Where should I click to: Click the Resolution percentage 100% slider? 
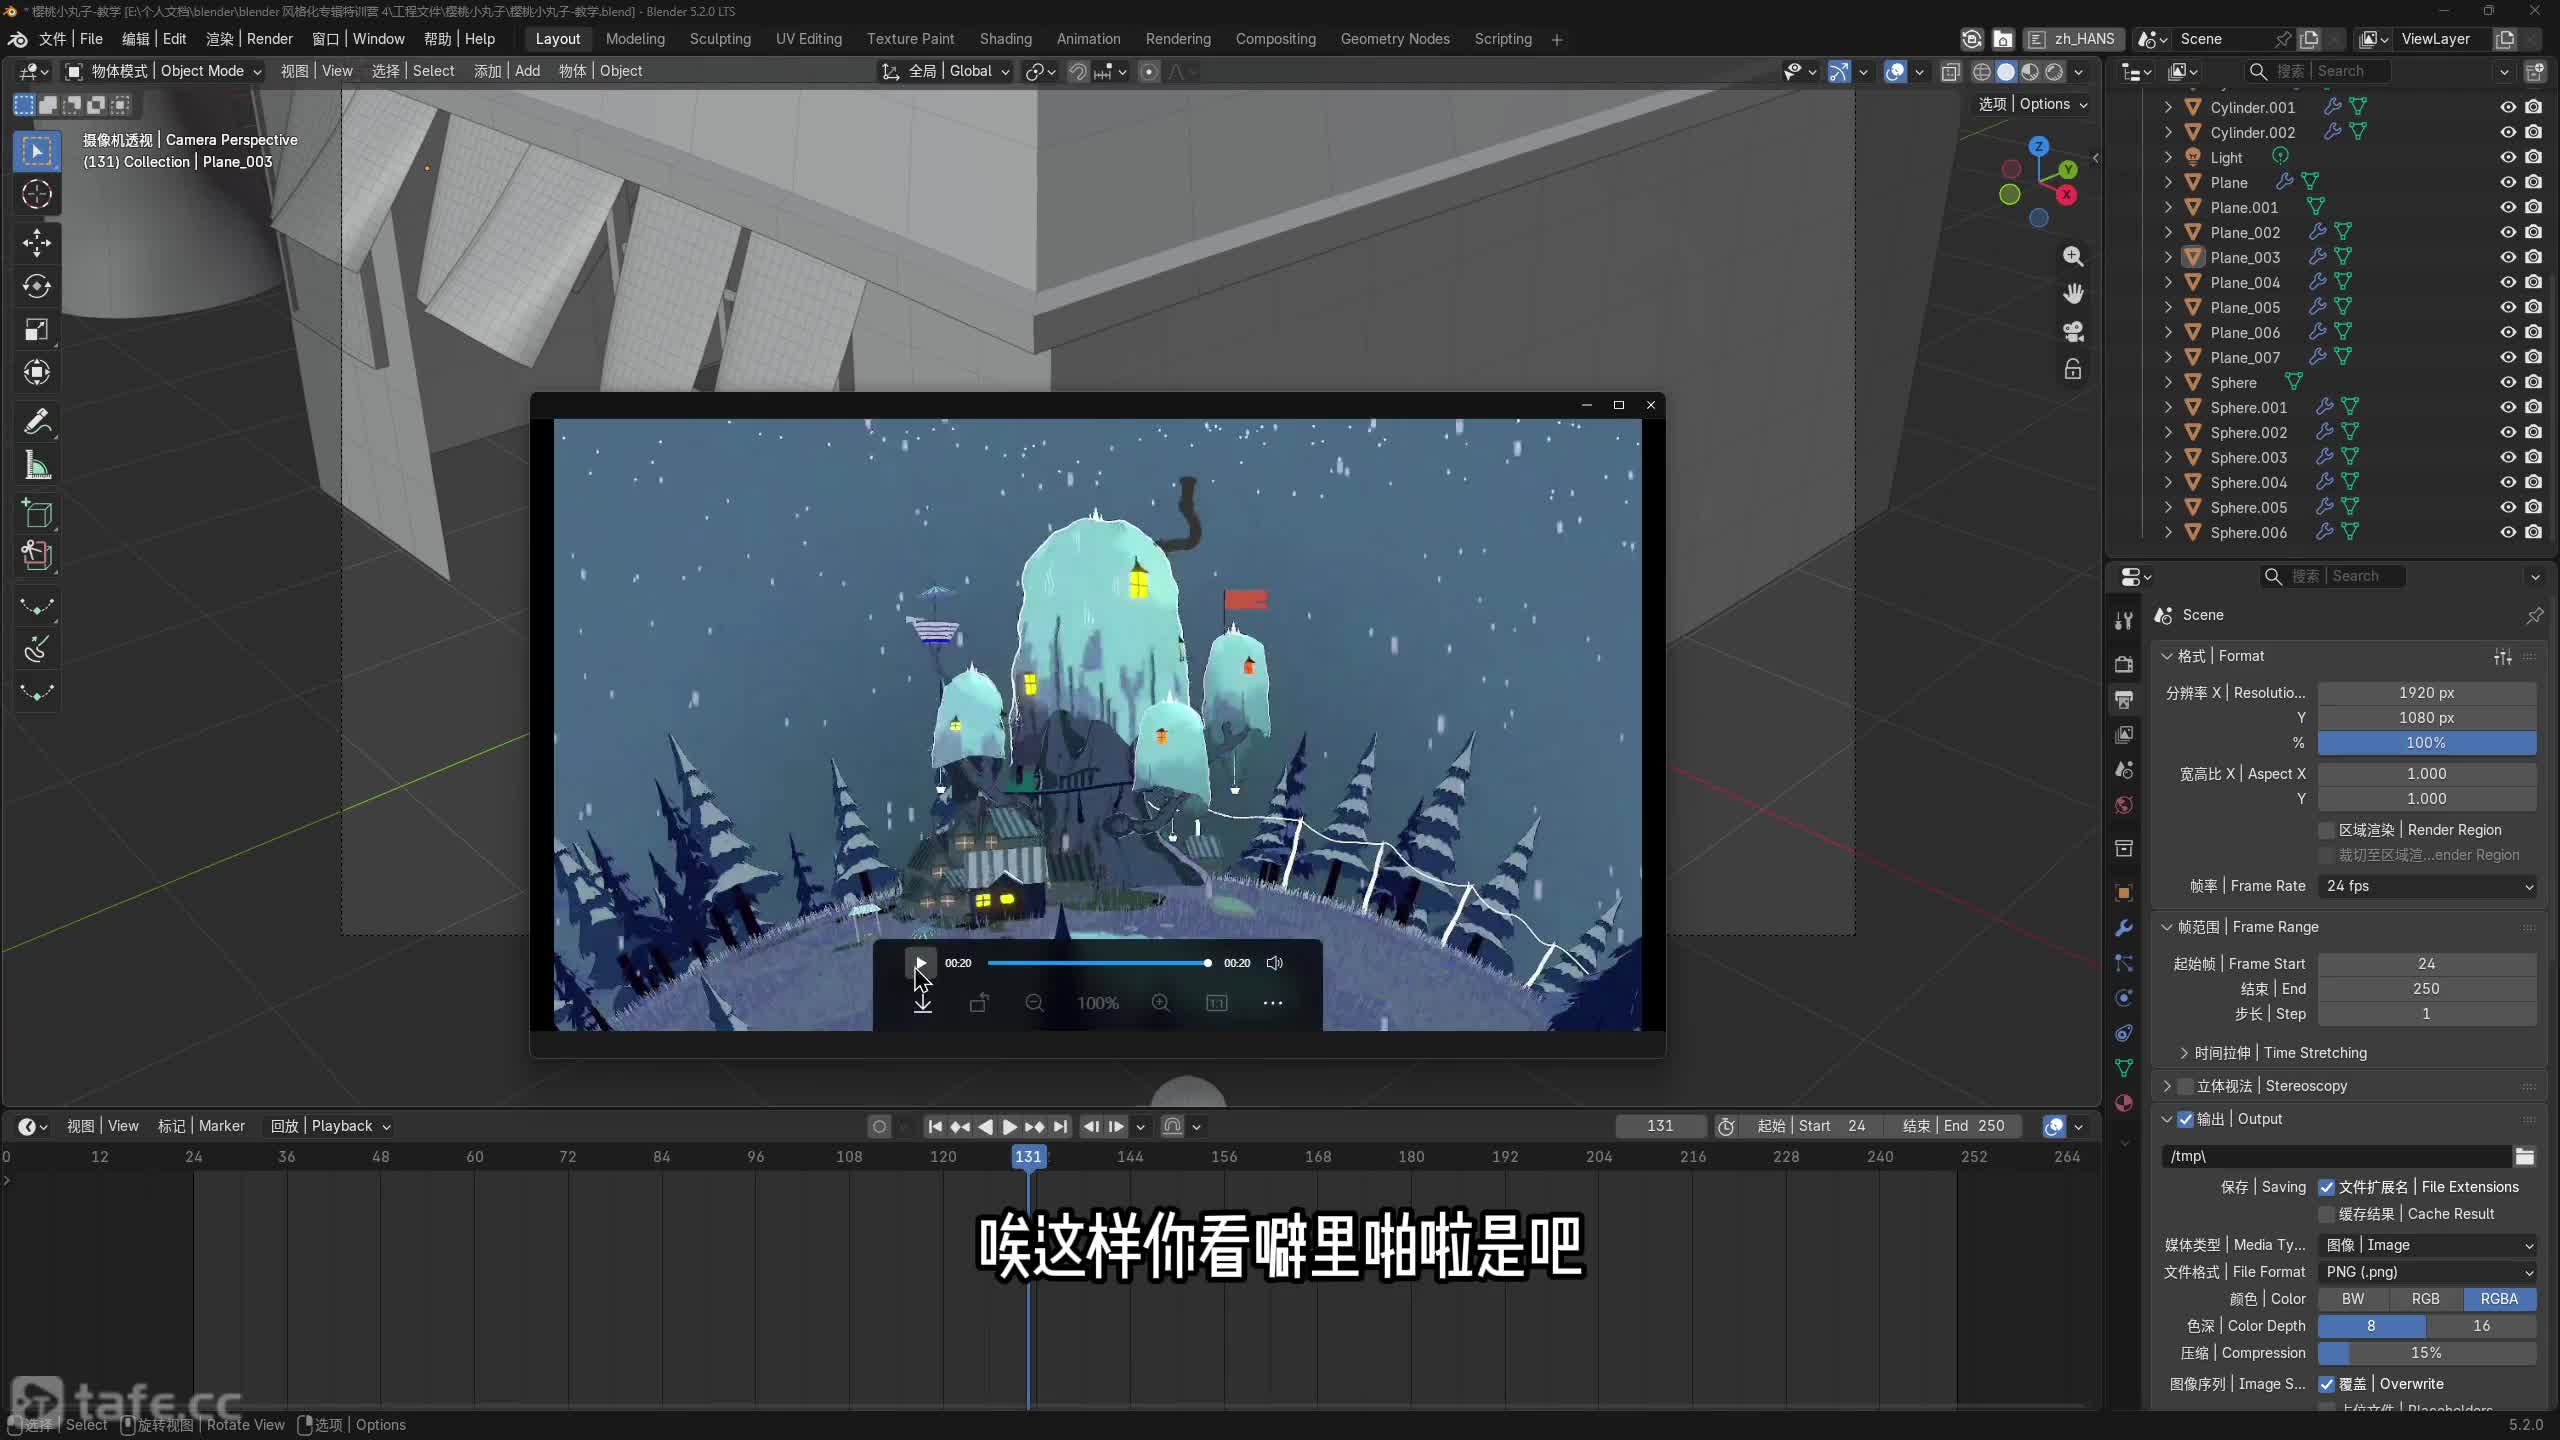click(x=2427, y=743)
